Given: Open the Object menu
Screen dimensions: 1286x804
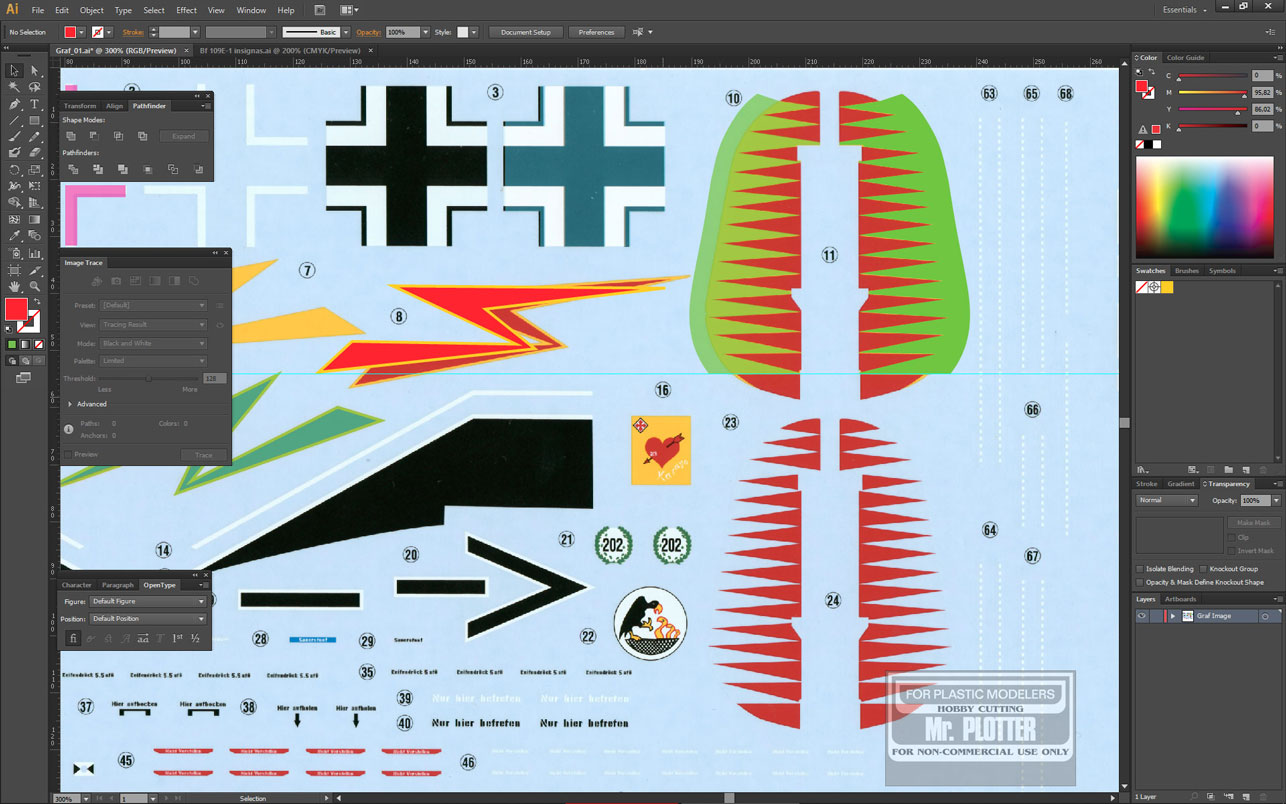Looking at the screenshot, I should [92, 10].
